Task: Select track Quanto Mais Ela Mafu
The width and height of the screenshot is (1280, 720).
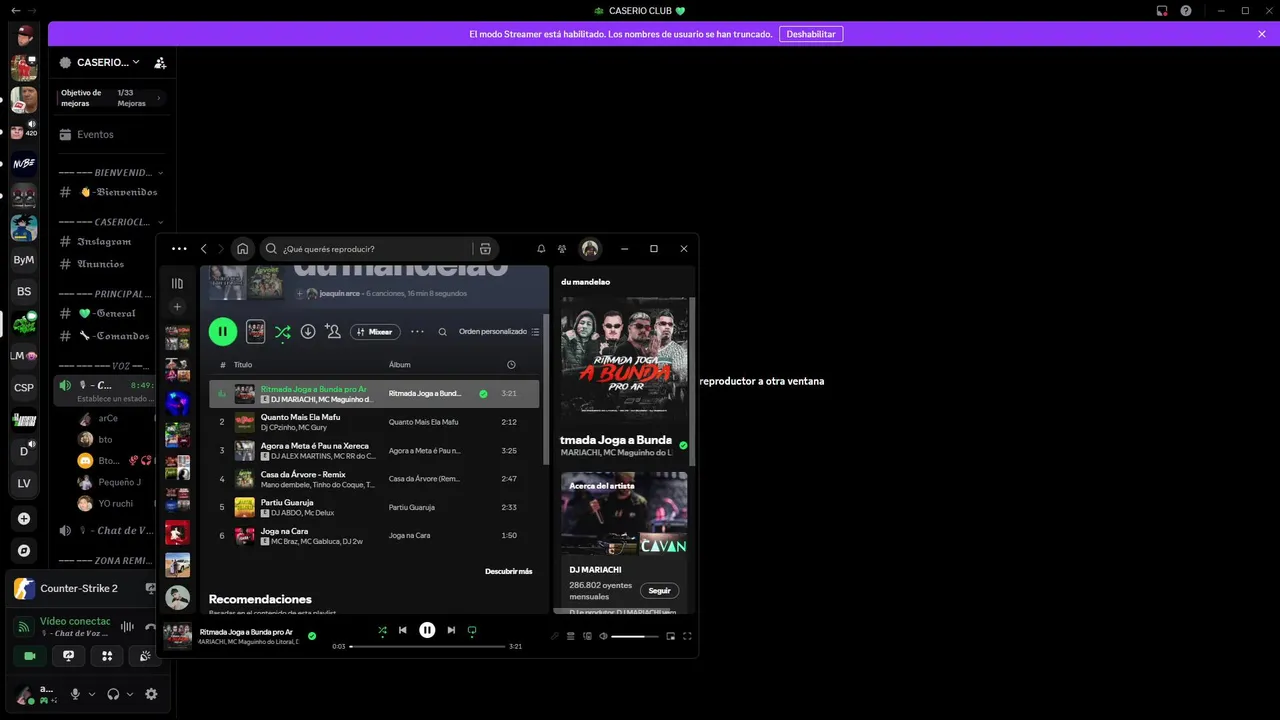Action: [x=374, y=422]
